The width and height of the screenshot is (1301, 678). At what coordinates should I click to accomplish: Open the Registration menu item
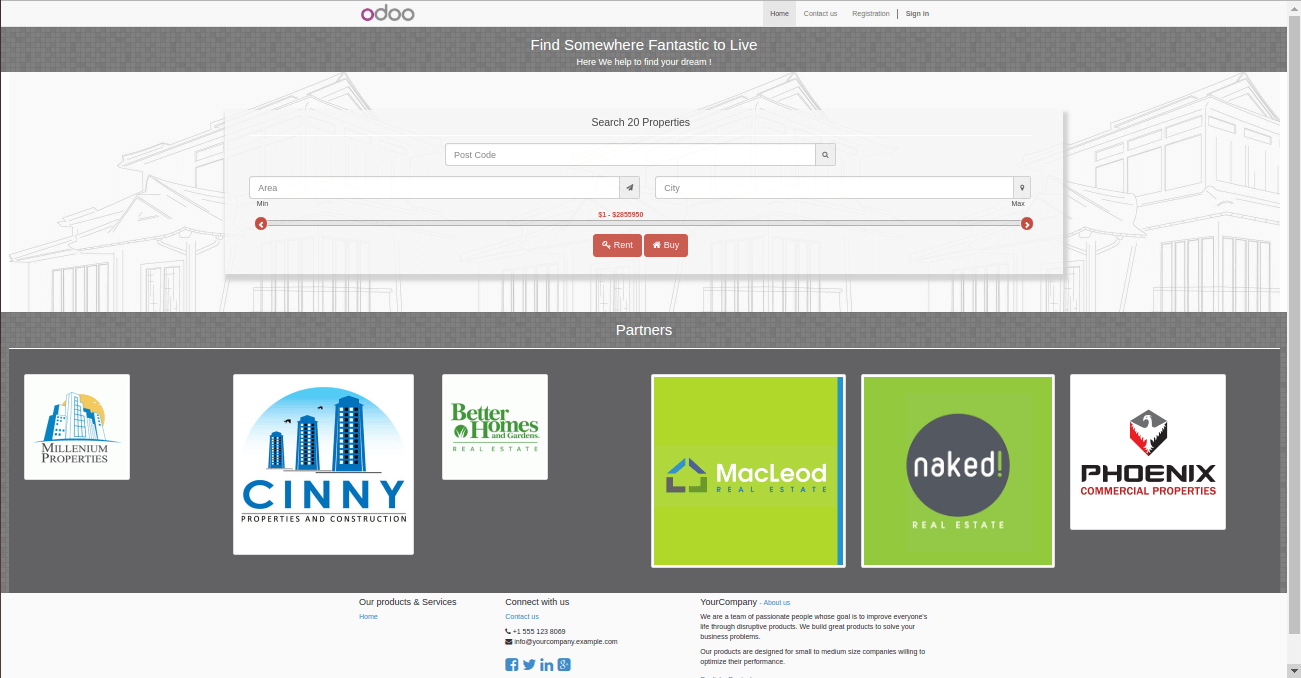[x=871, y=13]
